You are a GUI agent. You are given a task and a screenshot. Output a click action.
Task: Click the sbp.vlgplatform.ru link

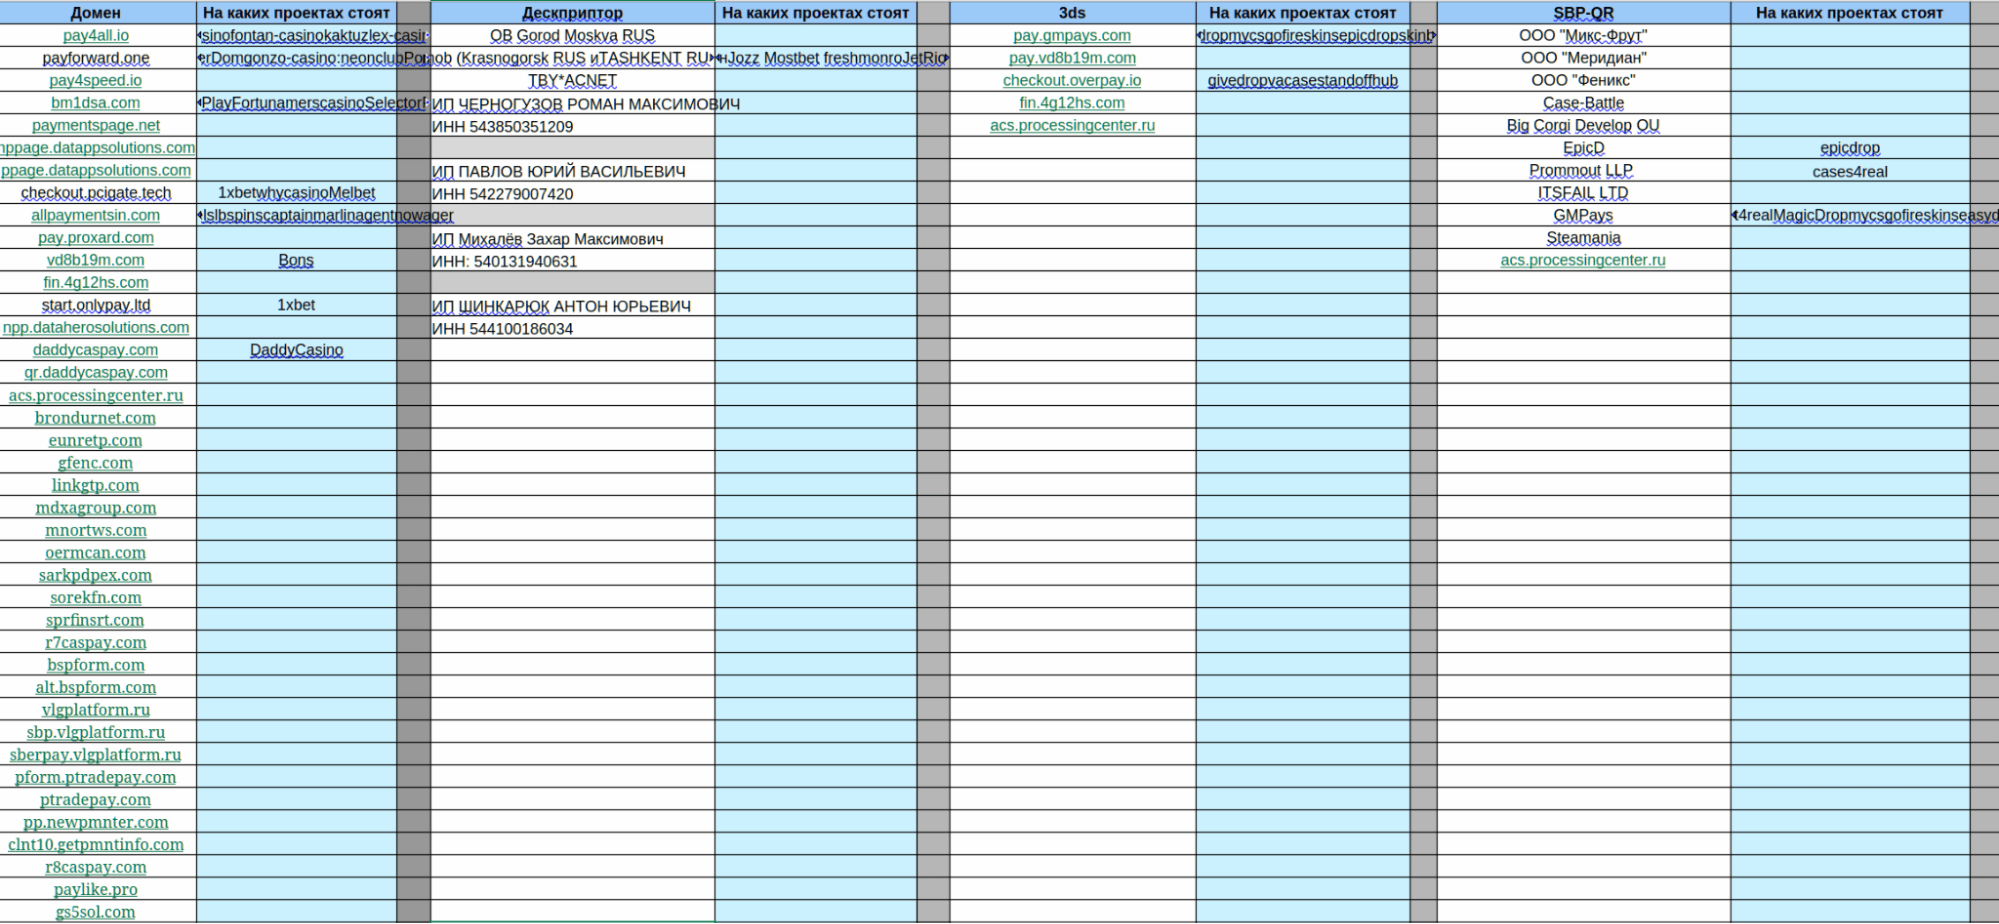[96, 733]
